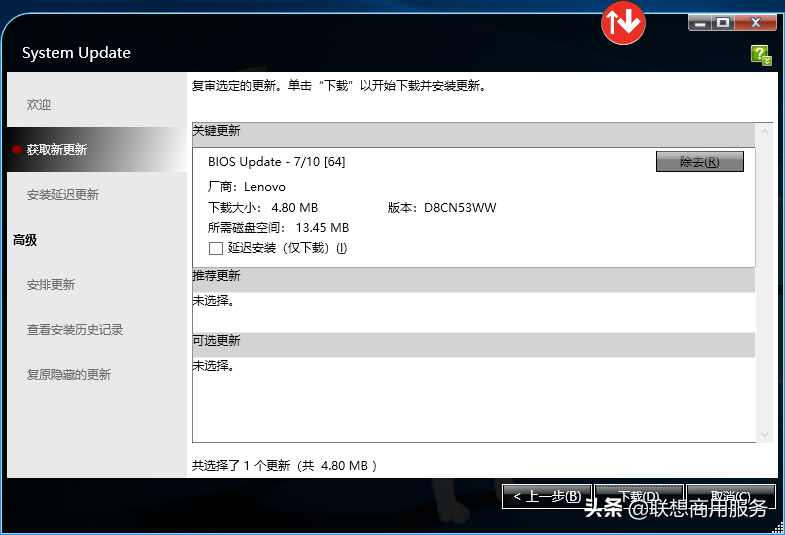
Task: Select the BIOS Update - 7/10 [64] entry title
Action: (276, 162)
